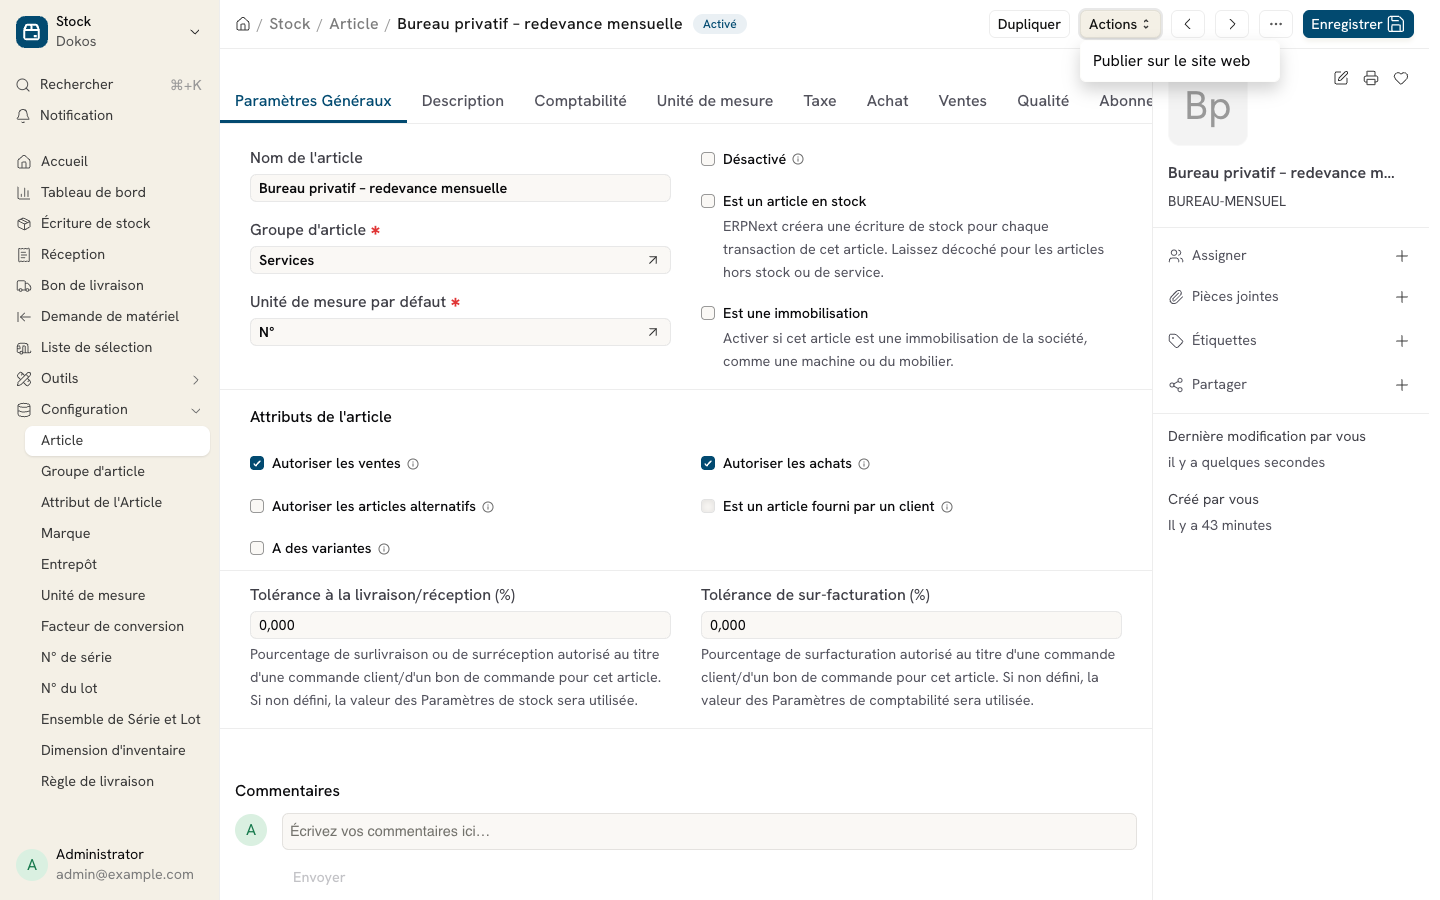Check A des variantes
The height and width of the screenshot is (900, 1440).
point(257,548)
